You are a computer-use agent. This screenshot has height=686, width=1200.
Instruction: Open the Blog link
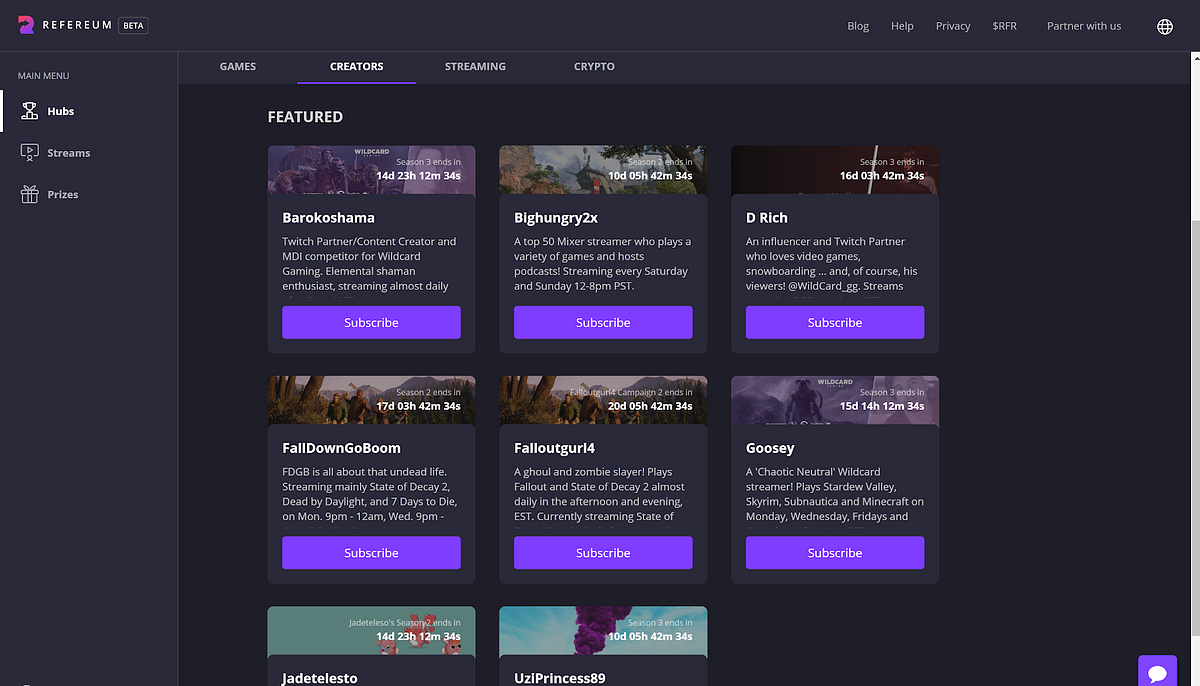[858, 26]
